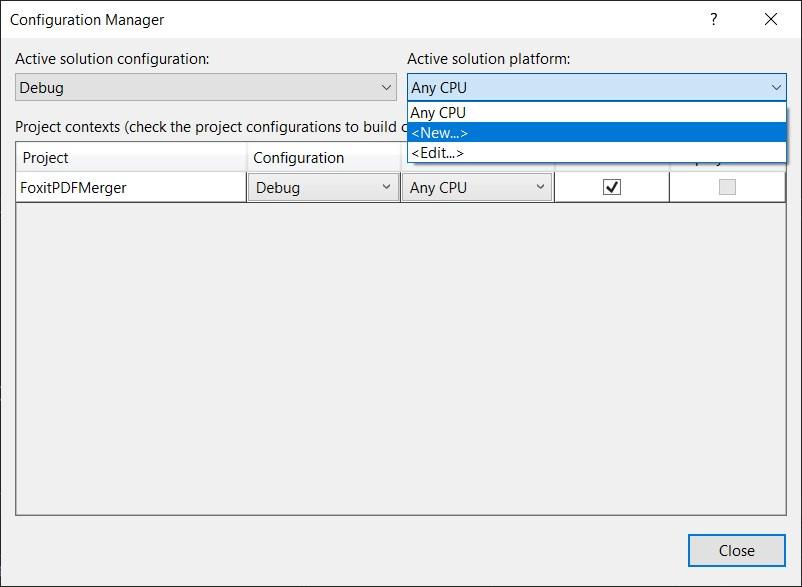The image size is (802, 587).
Task: Expand FoxitPDFMerger's Any CPU platform dropdown
Action: tap(477, 188)
